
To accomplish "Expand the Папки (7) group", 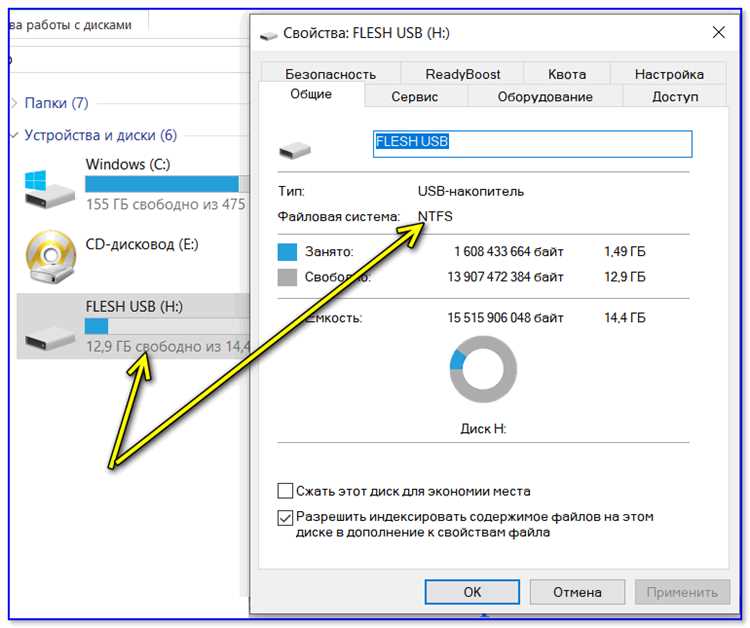I will click(x=14, y=103).
